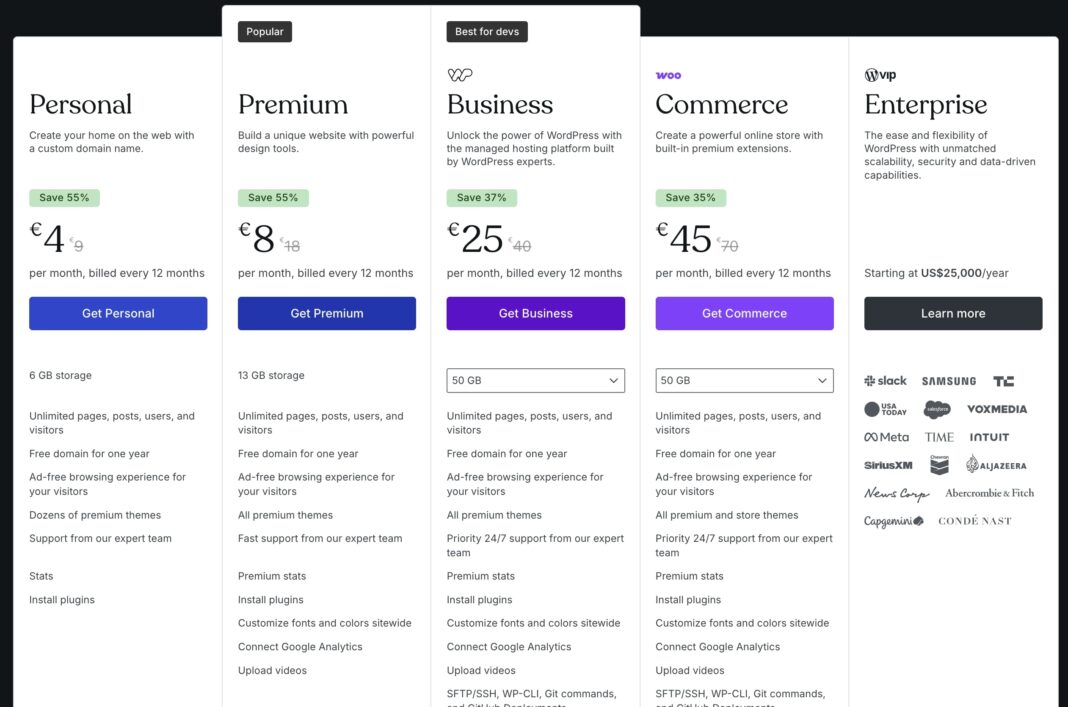Screen dimensions: 1068x707
Task: Click the Intuit logo
Action: coord(990,436)
